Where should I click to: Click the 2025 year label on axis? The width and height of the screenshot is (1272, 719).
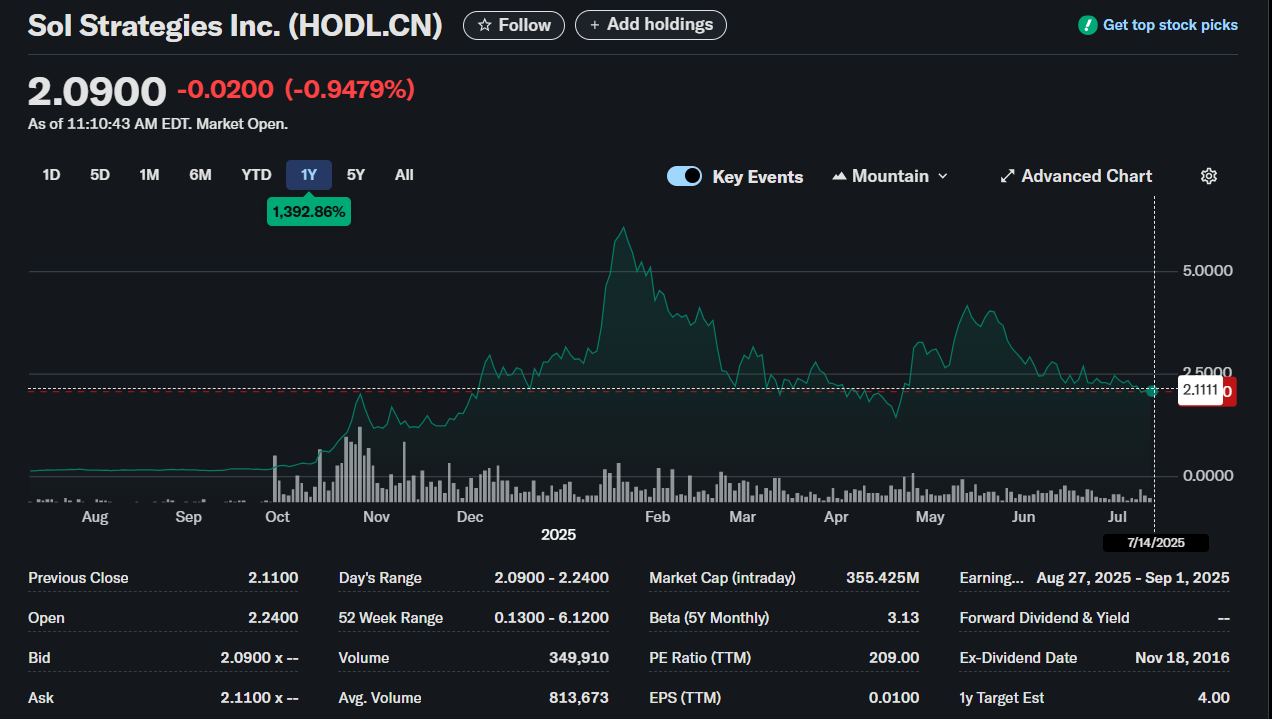(x=558, y=535)
